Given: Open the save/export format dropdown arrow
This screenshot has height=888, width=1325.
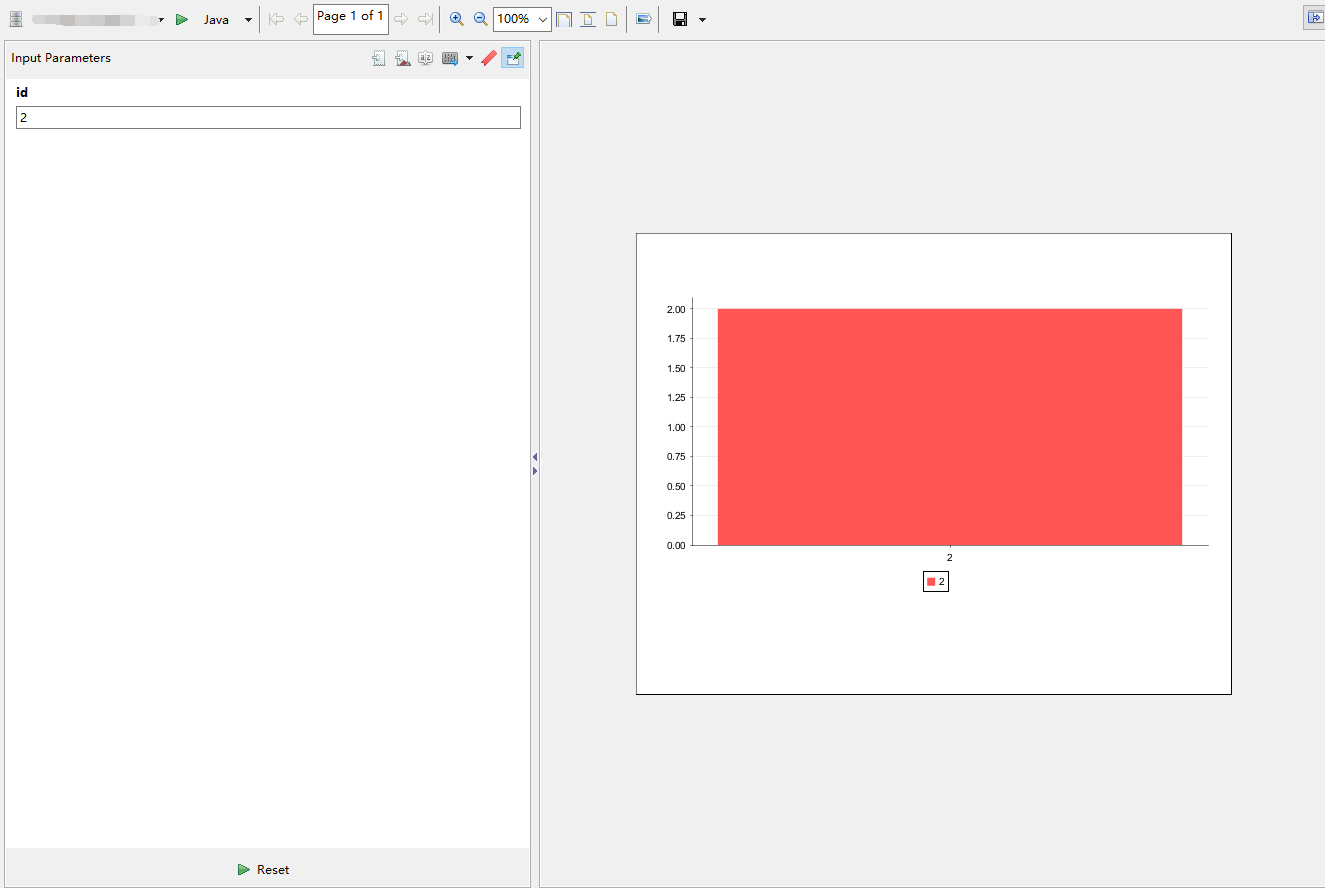Looking at the screenshot, I should [702, 20].
